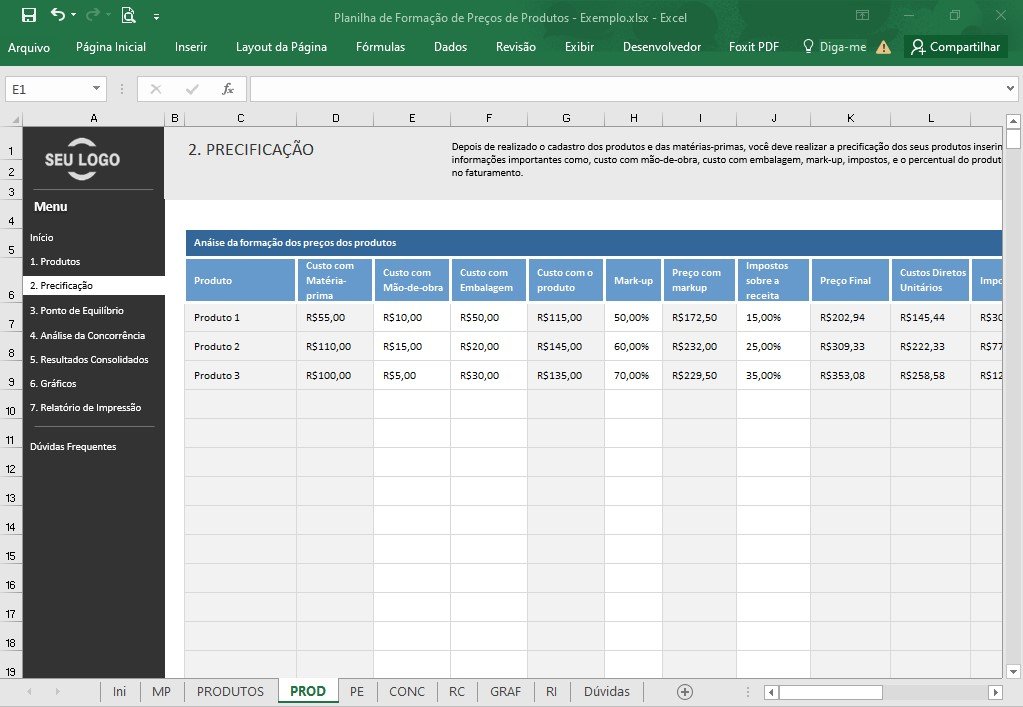The height and width of the screenshot is (707, 1023).
Task: Open the Dados ribbon tab
Action: pyautogui.click(x=450, y=47)
